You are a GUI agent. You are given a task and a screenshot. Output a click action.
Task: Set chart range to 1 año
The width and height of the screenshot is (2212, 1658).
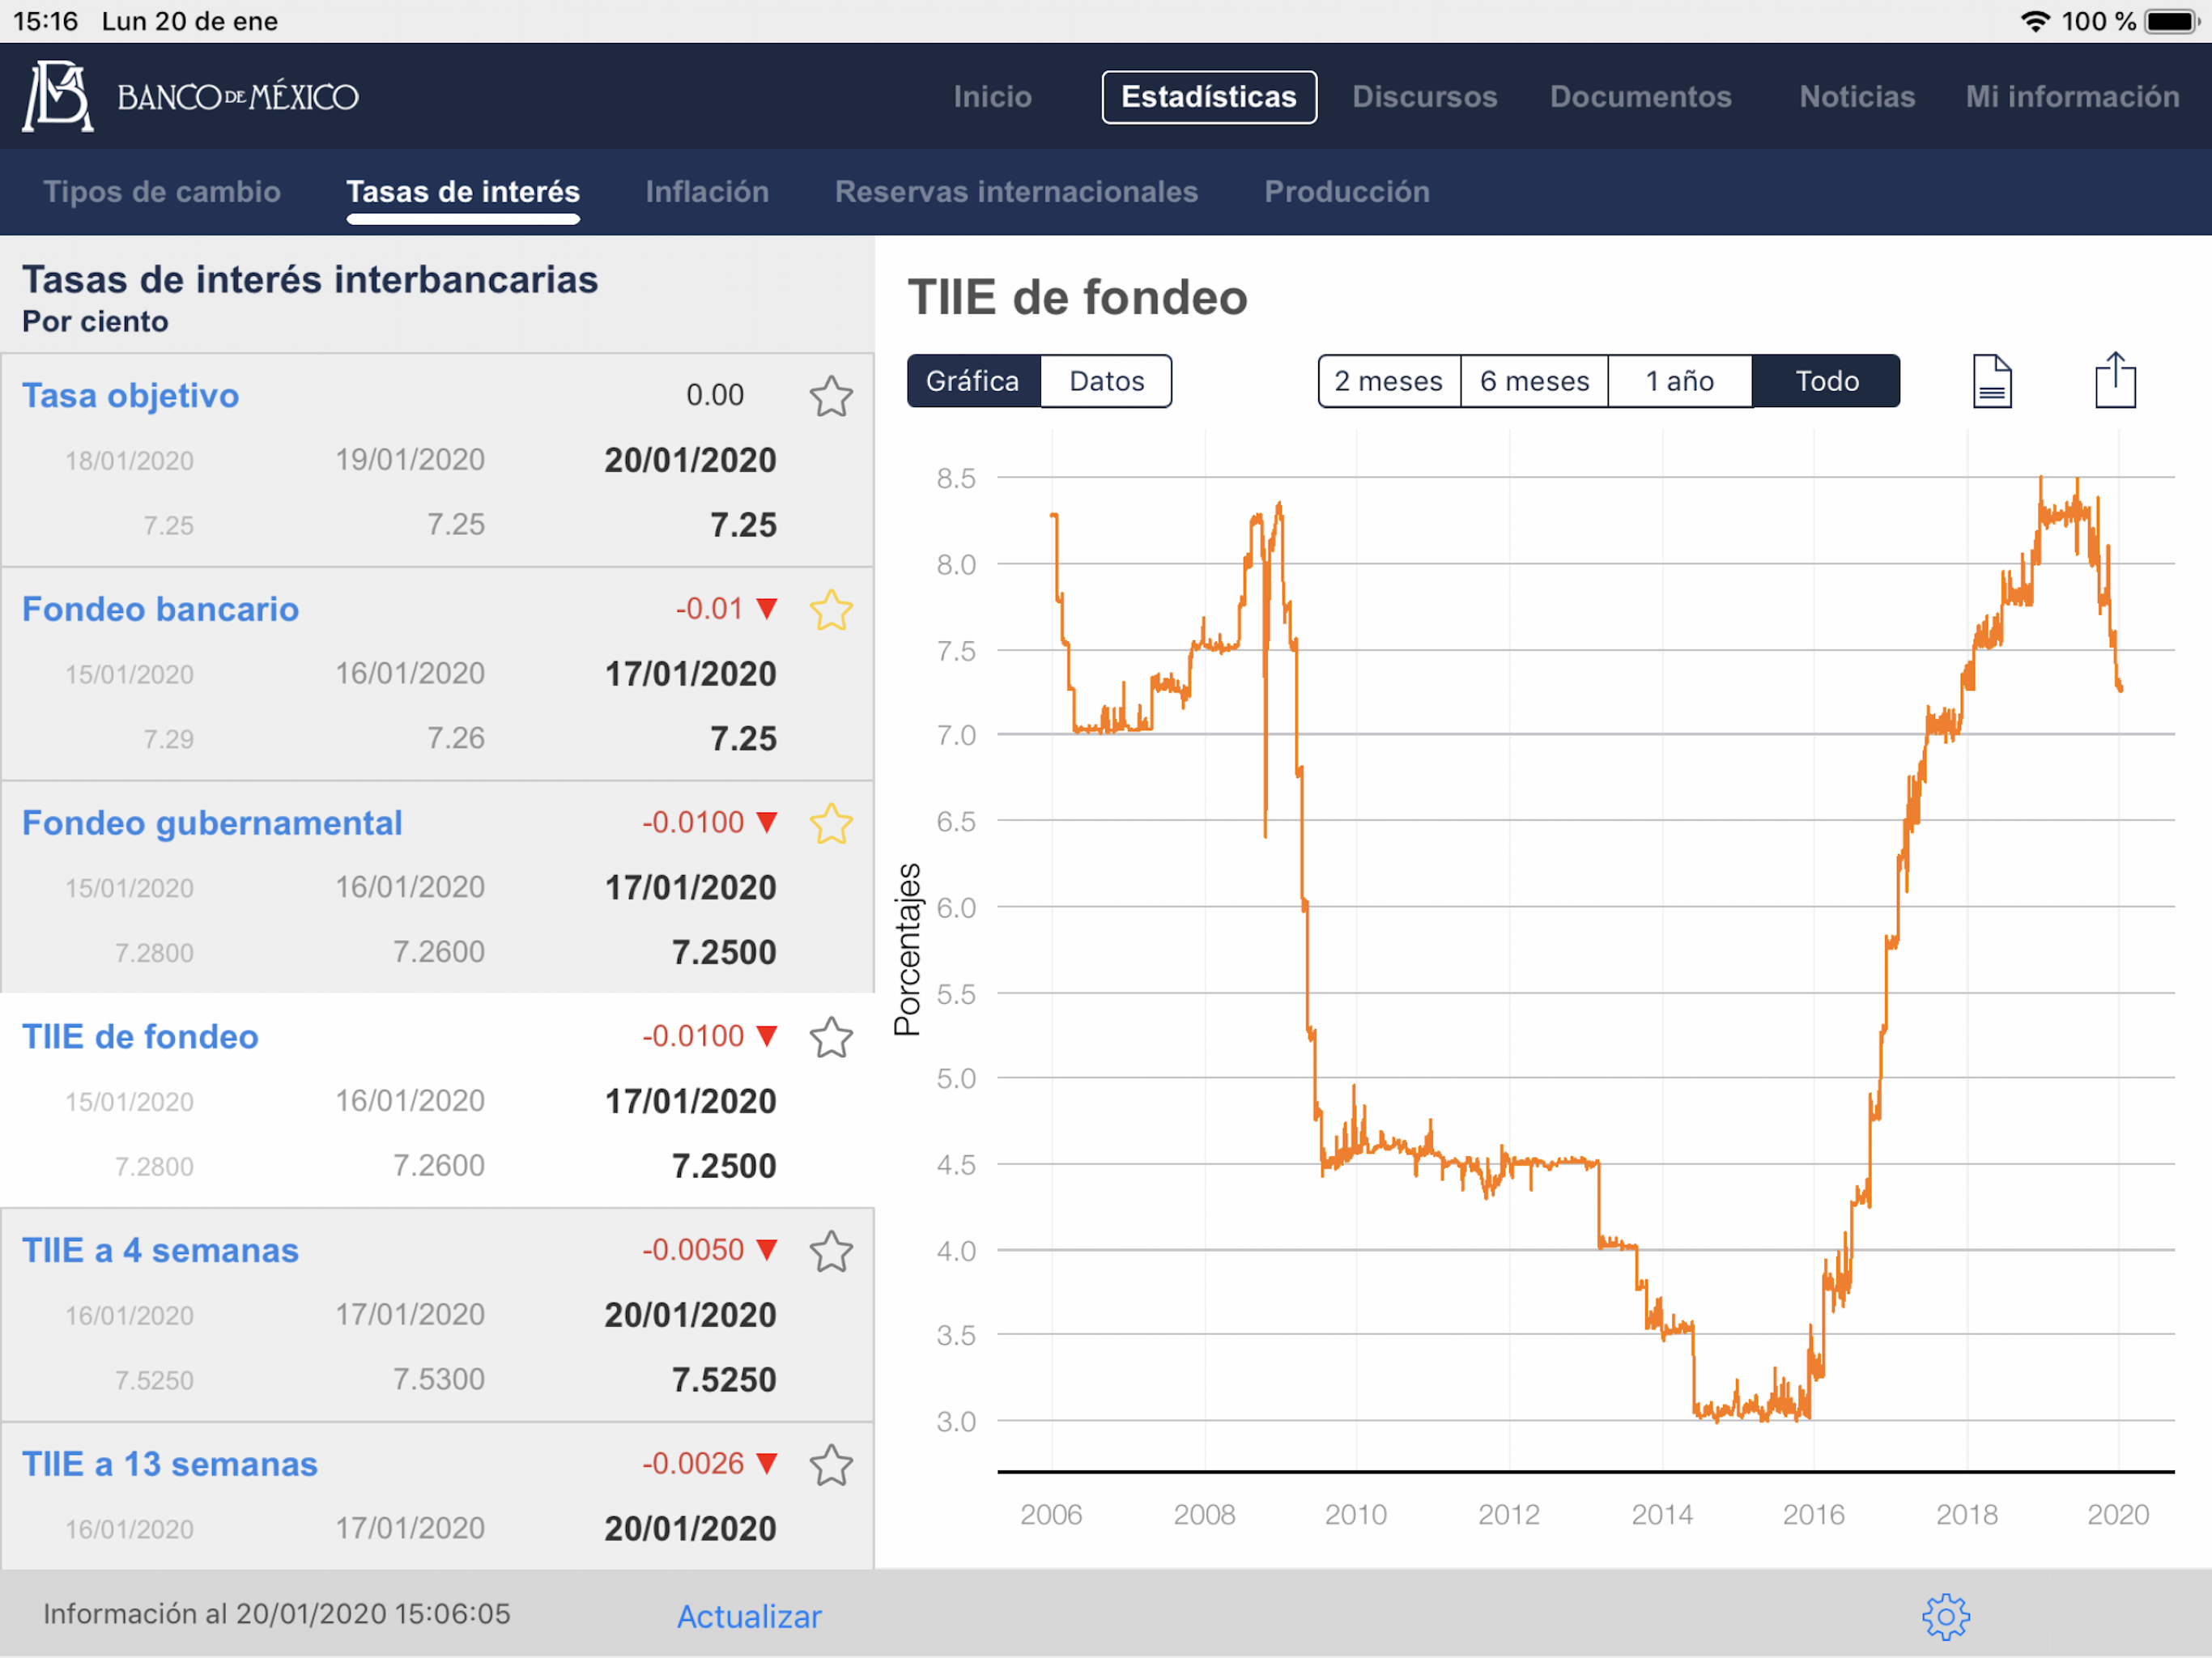[x=1680, y=381]
